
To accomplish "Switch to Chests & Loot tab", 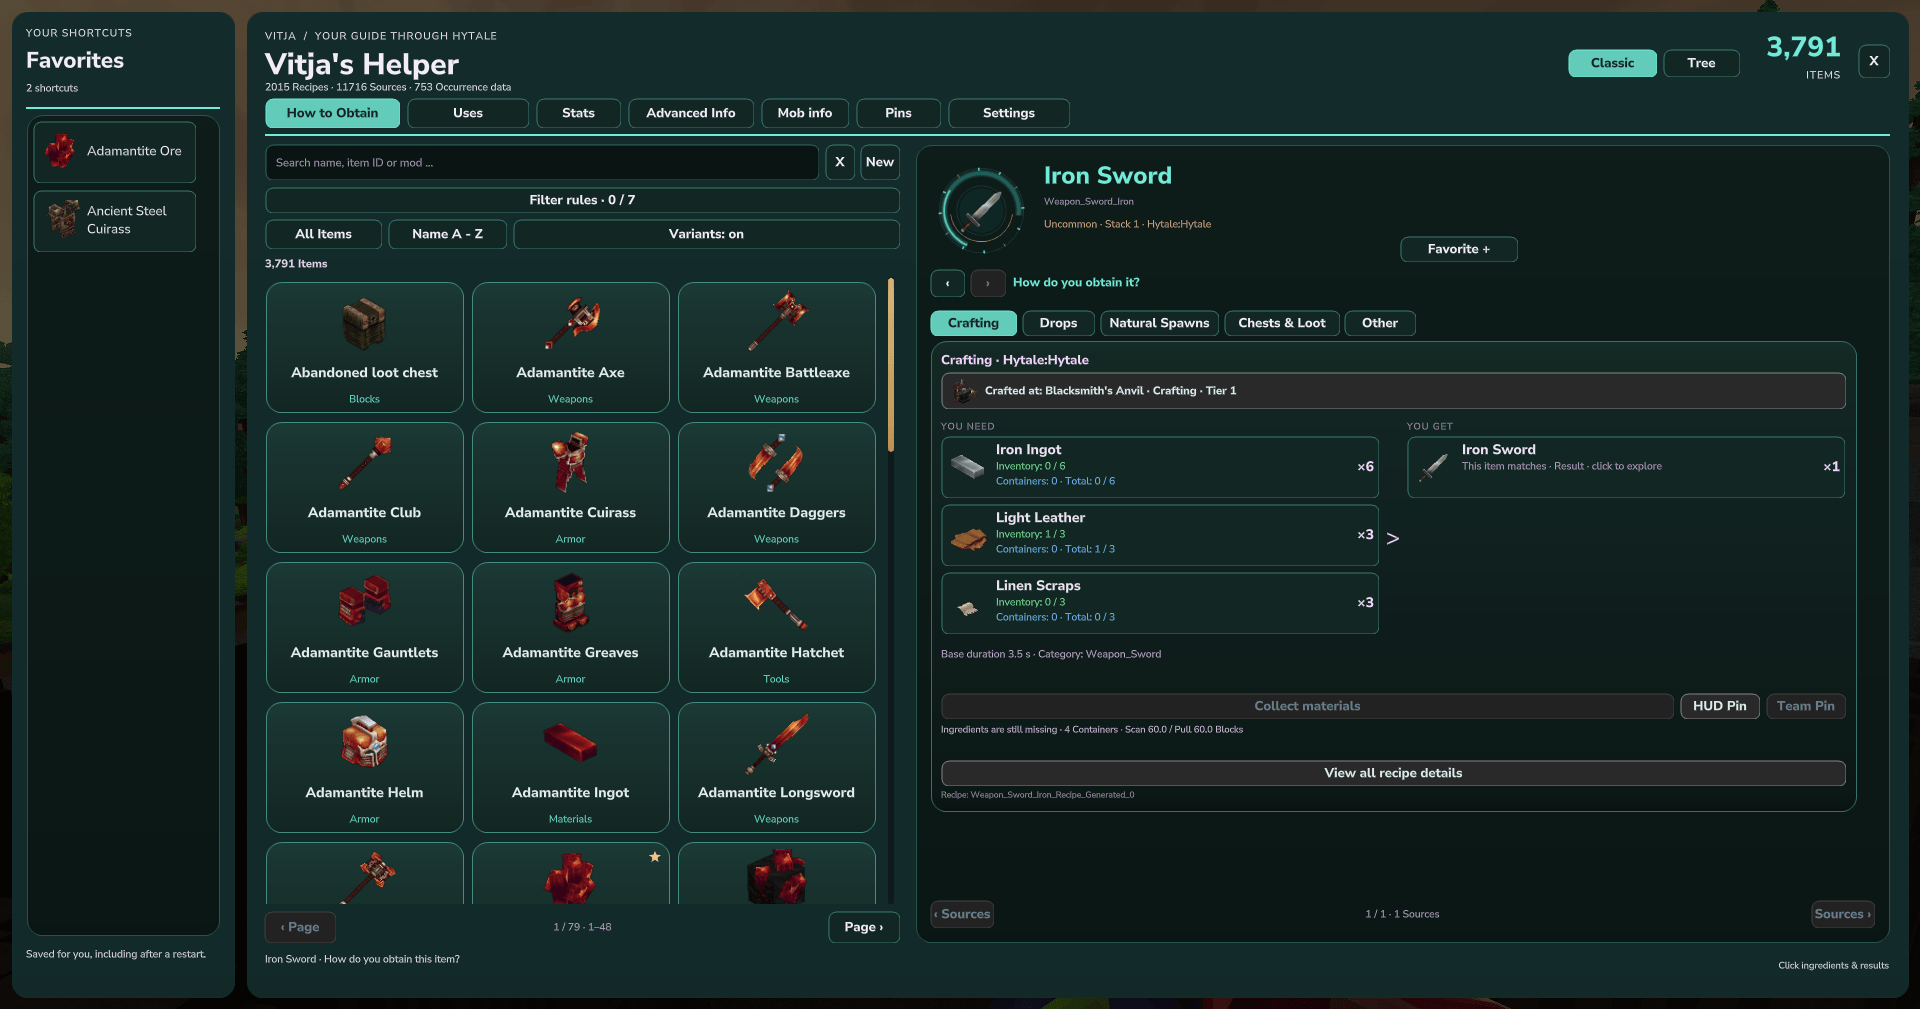I will [1281, 323].
